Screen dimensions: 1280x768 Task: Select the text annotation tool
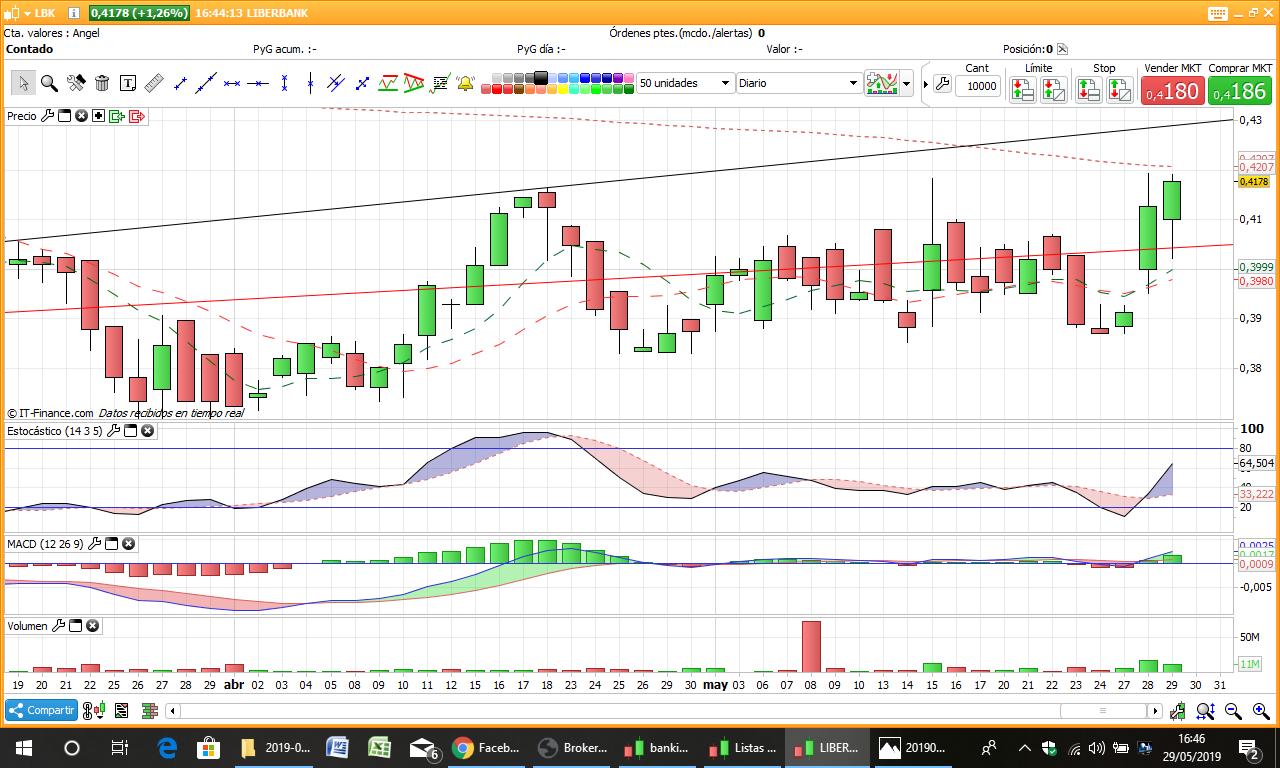tap(128, 83)
